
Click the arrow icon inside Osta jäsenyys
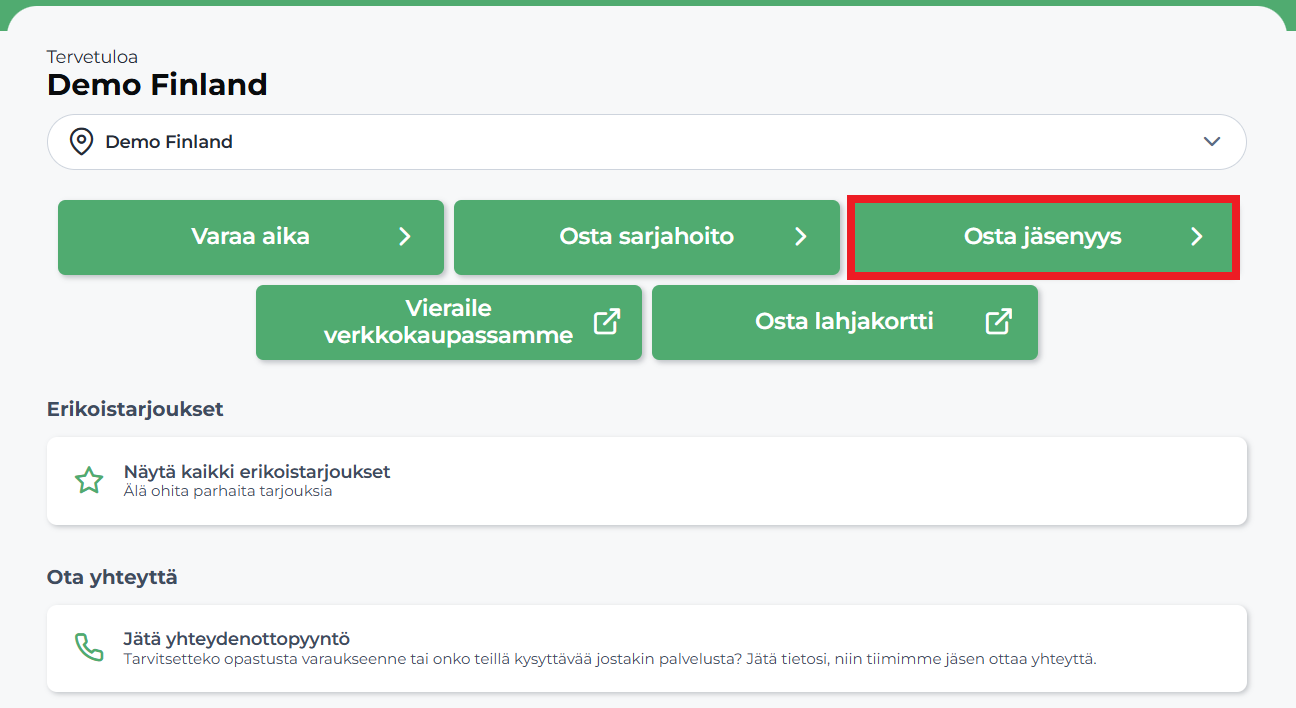(x=1197, y=237)
